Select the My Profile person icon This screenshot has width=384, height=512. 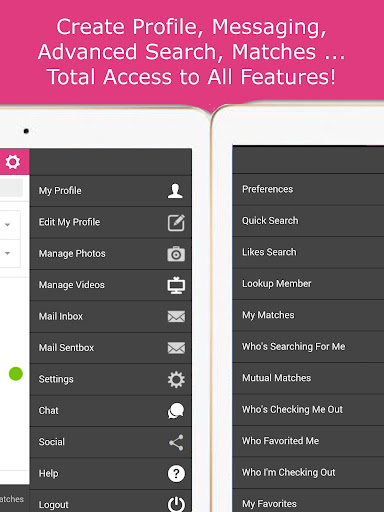click(175, 191)
